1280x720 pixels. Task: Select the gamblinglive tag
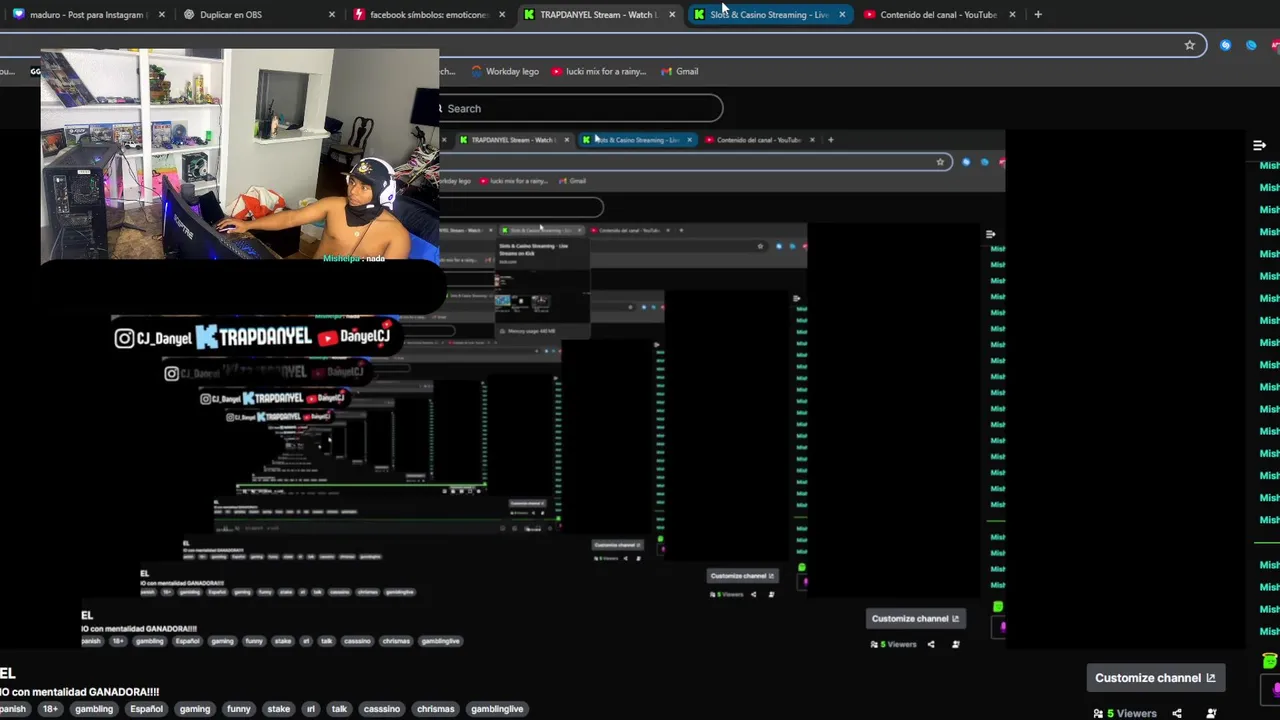click(497, 709)
